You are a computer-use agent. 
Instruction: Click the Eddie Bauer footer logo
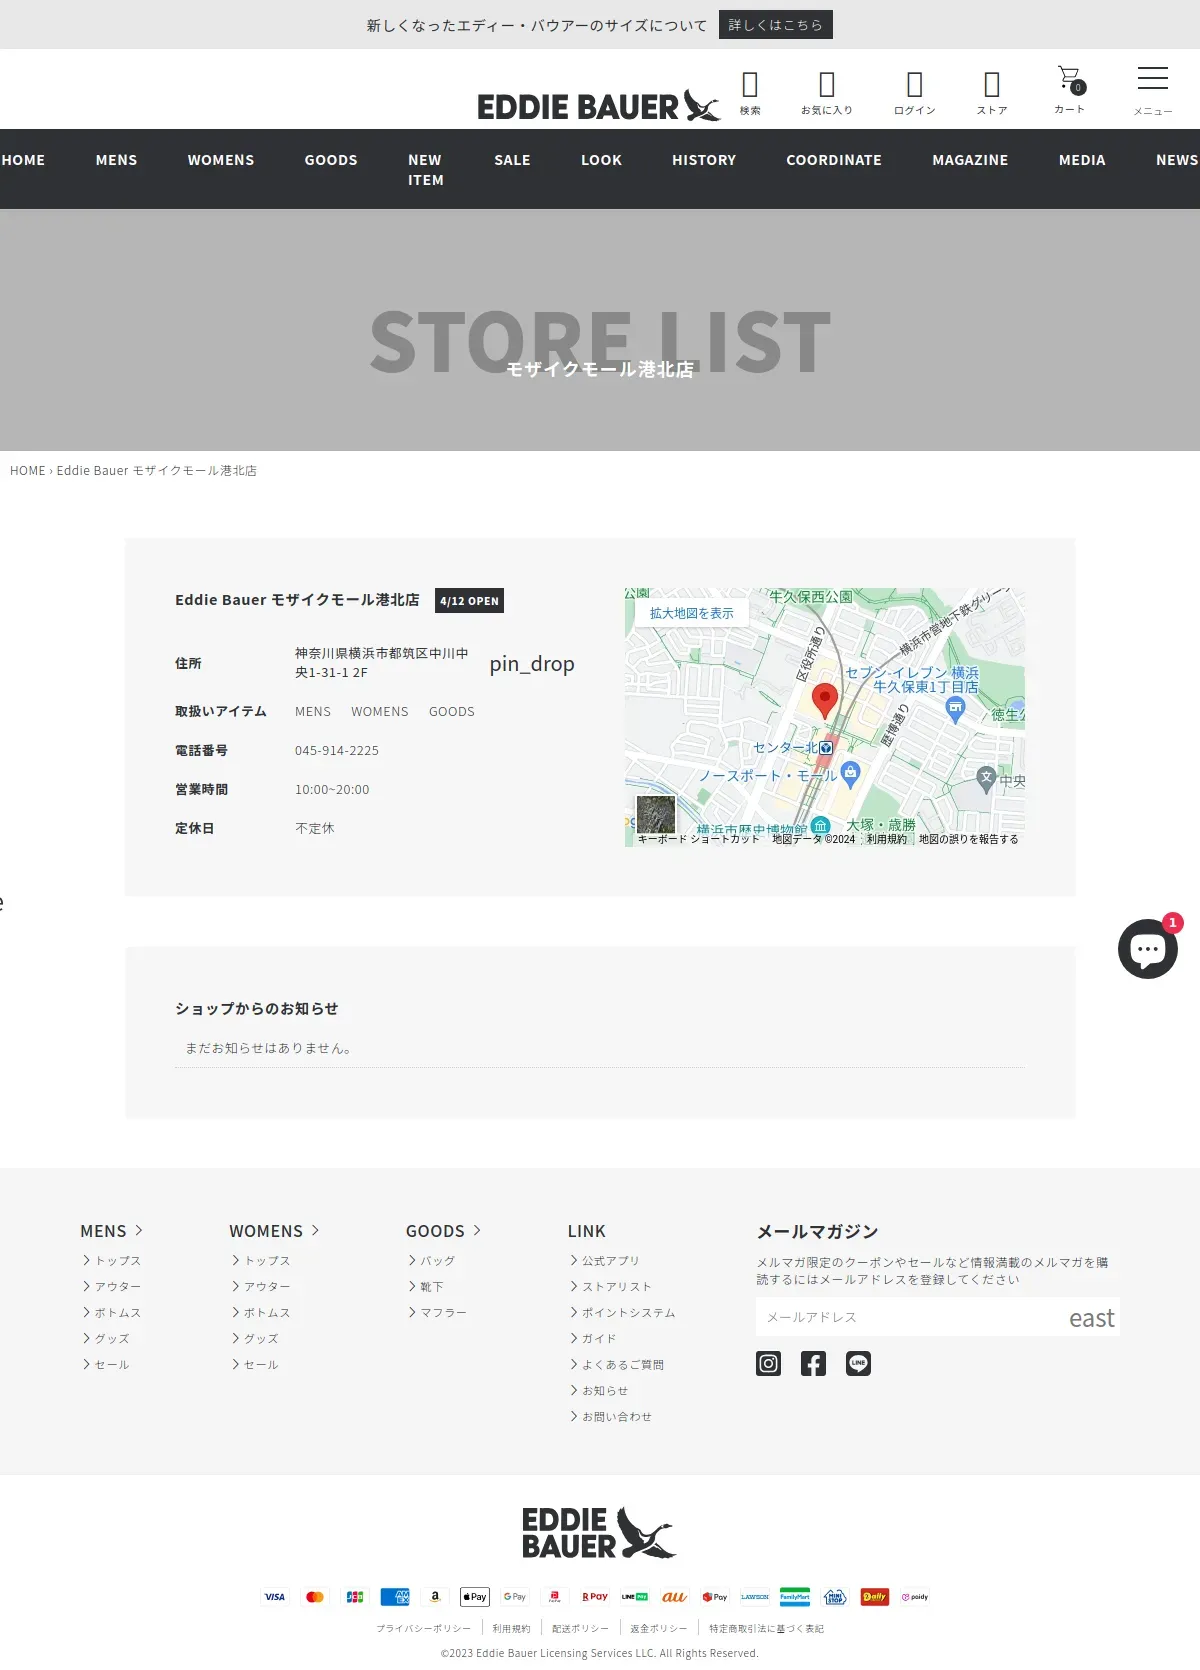[599, 1533]
